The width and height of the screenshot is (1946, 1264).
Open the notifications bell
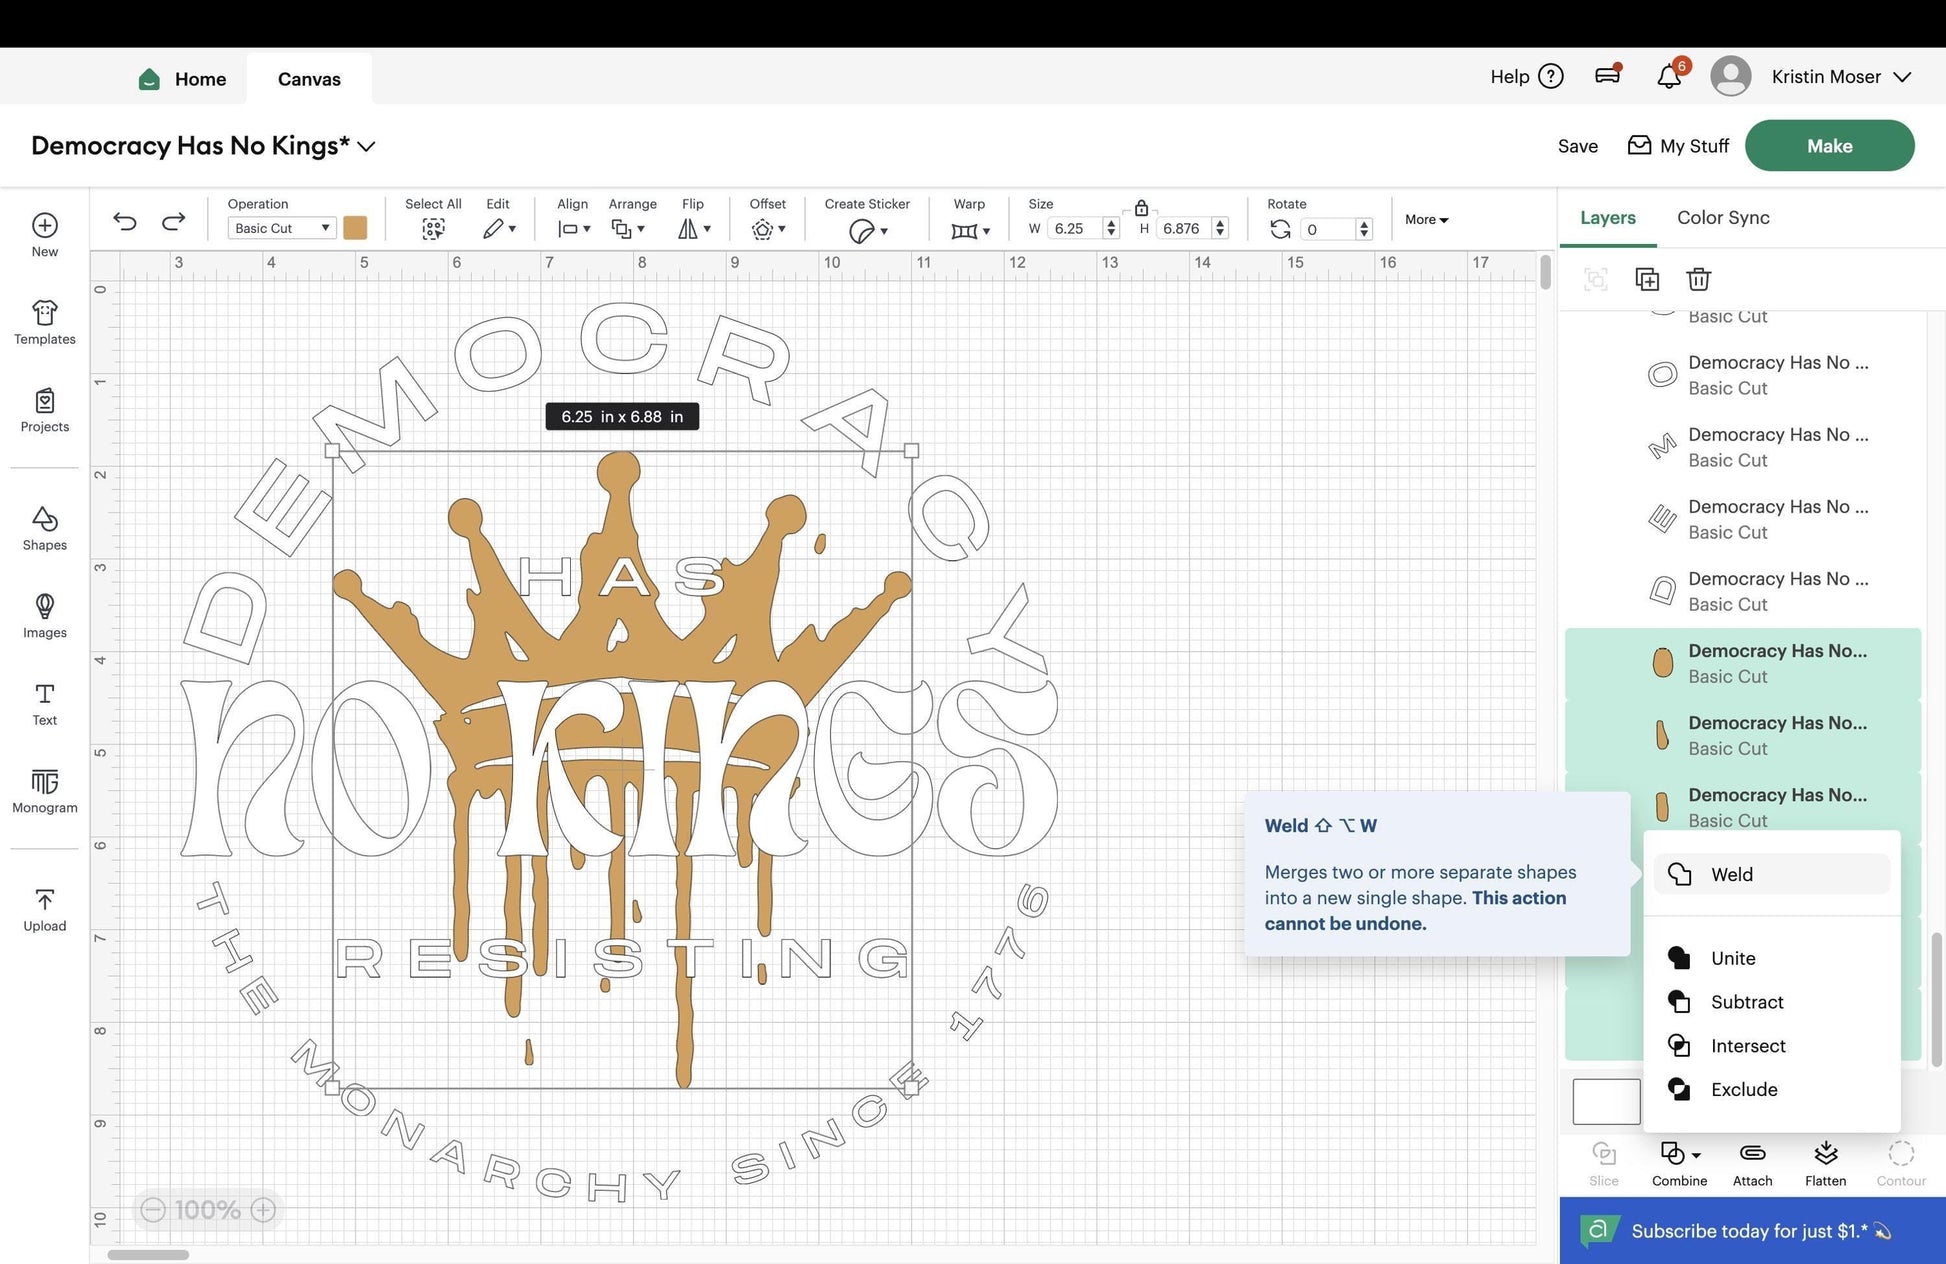pos(1668,77)
